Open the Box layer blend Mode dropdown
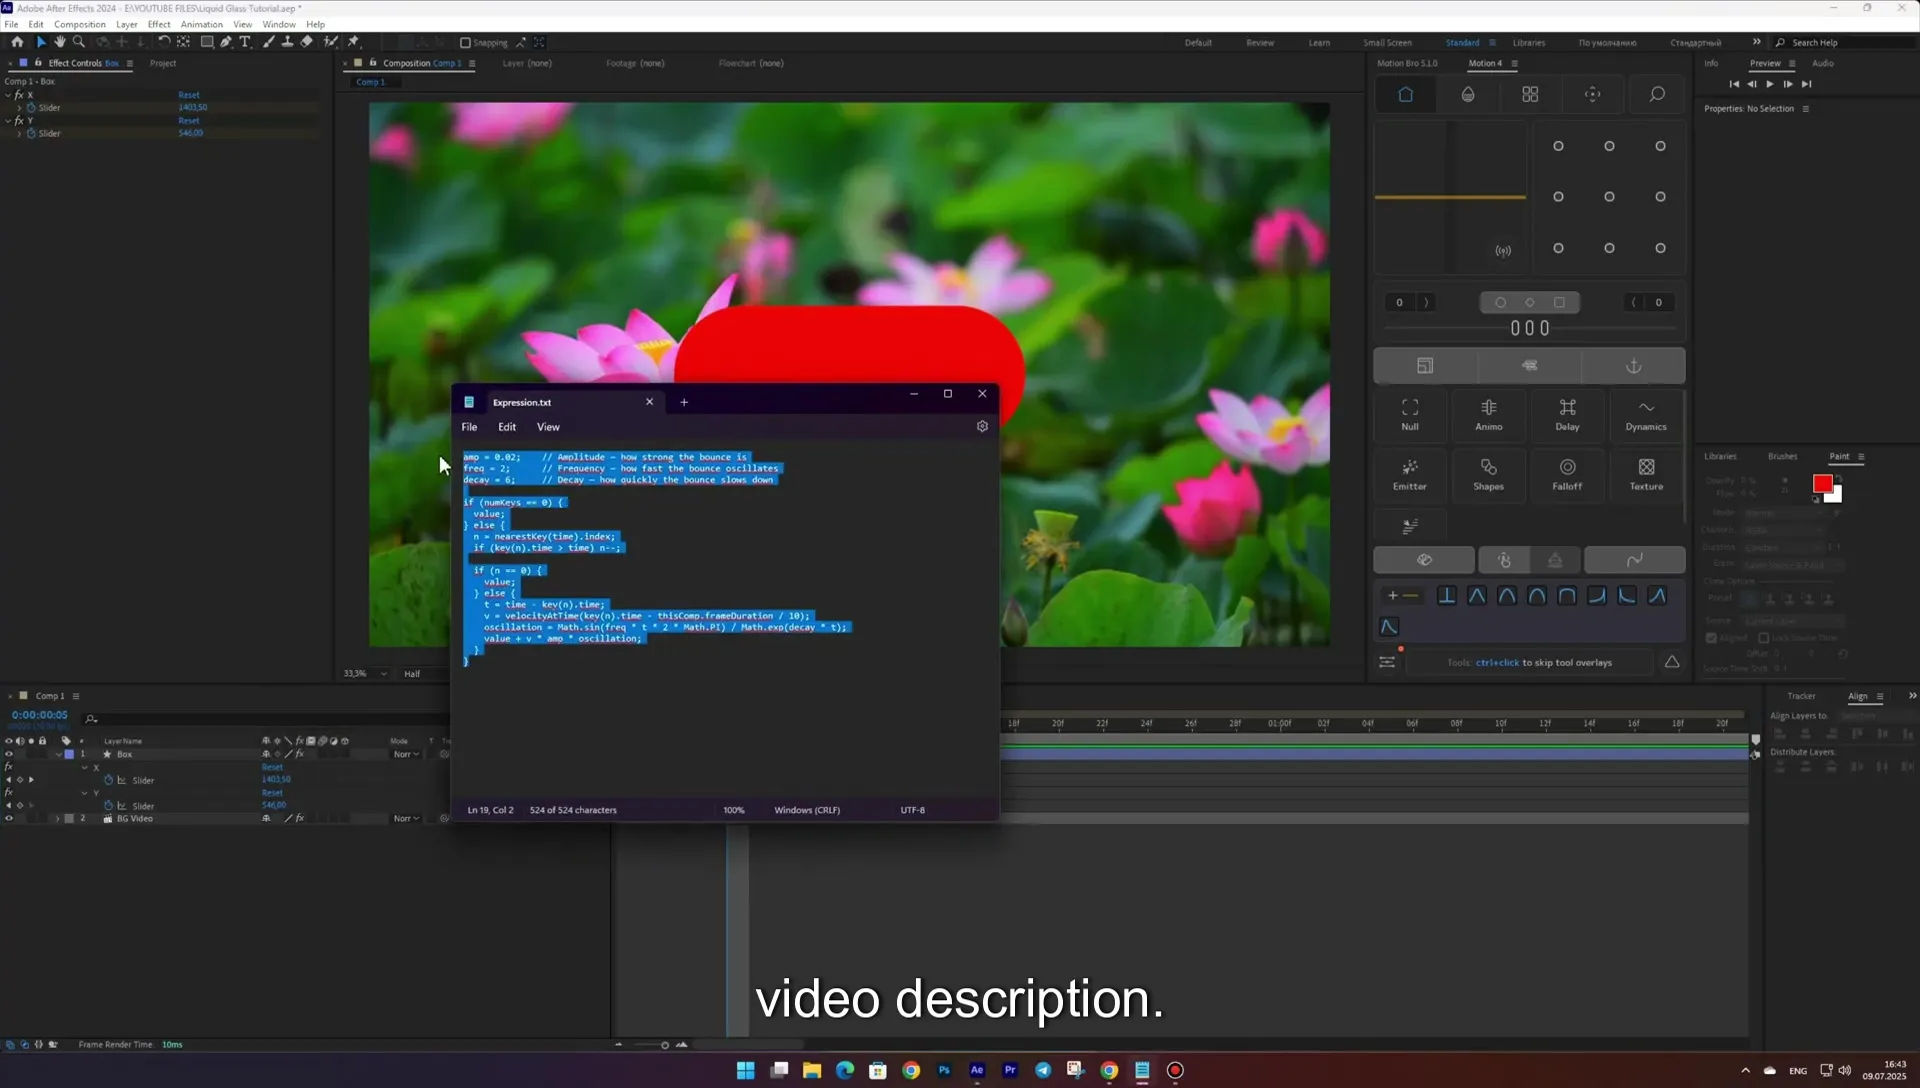The width and height of the screenshot is (1920, 1088). [405, 754]
